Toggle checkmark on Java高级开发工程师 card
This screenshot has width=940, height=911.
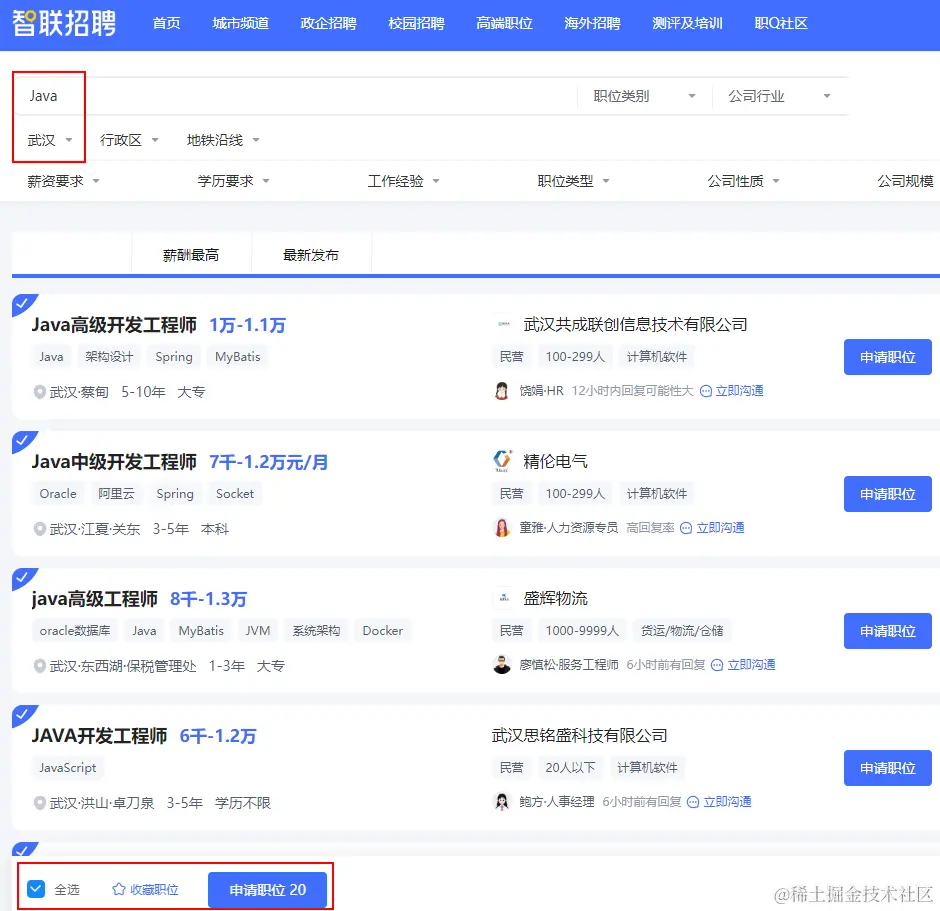(x=23, y=303)
